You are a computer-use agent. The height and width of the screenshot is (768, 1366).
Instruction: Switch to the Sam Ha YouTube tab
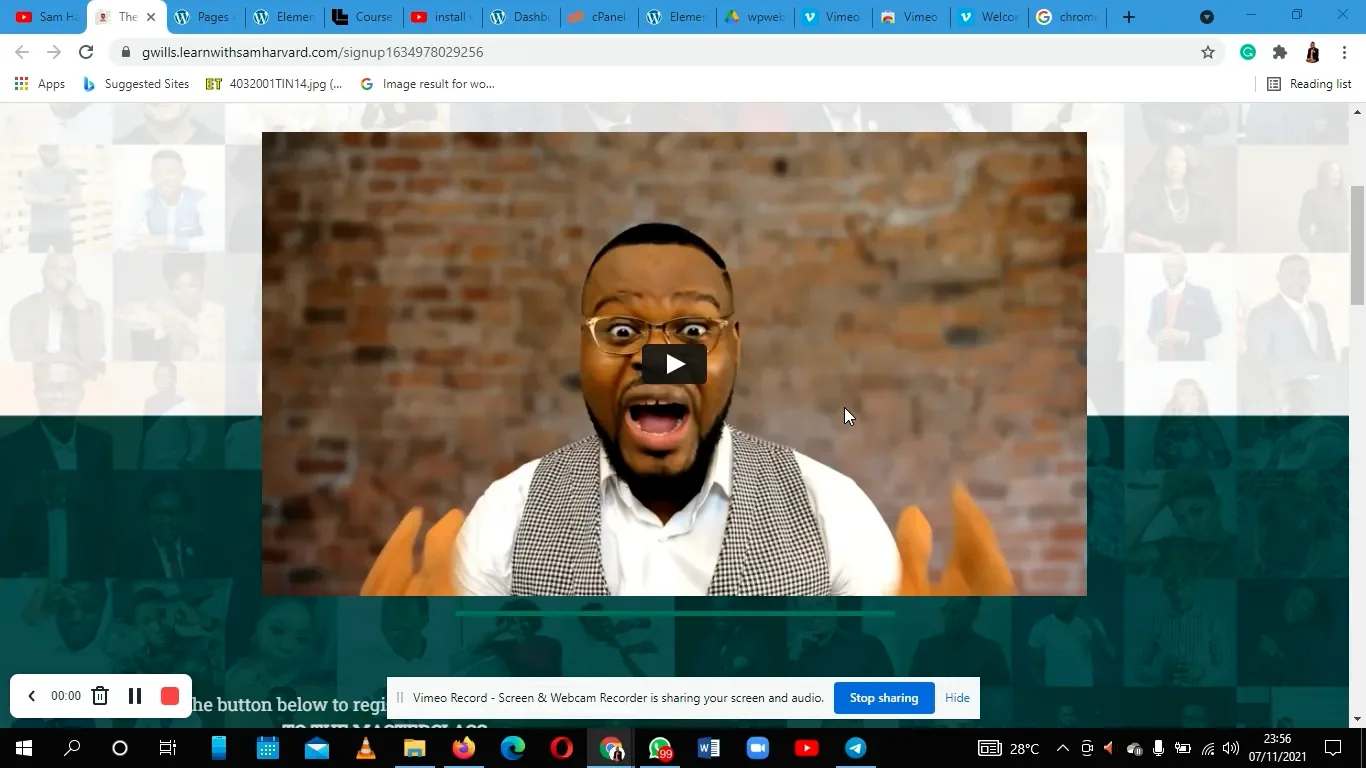46,17
